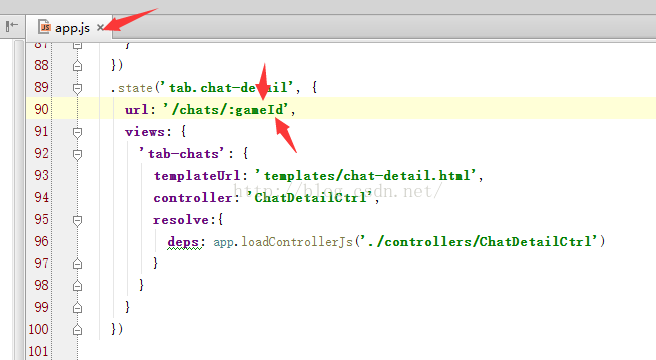Click the '/chats/:gameId' url string

tap(226, 110)
